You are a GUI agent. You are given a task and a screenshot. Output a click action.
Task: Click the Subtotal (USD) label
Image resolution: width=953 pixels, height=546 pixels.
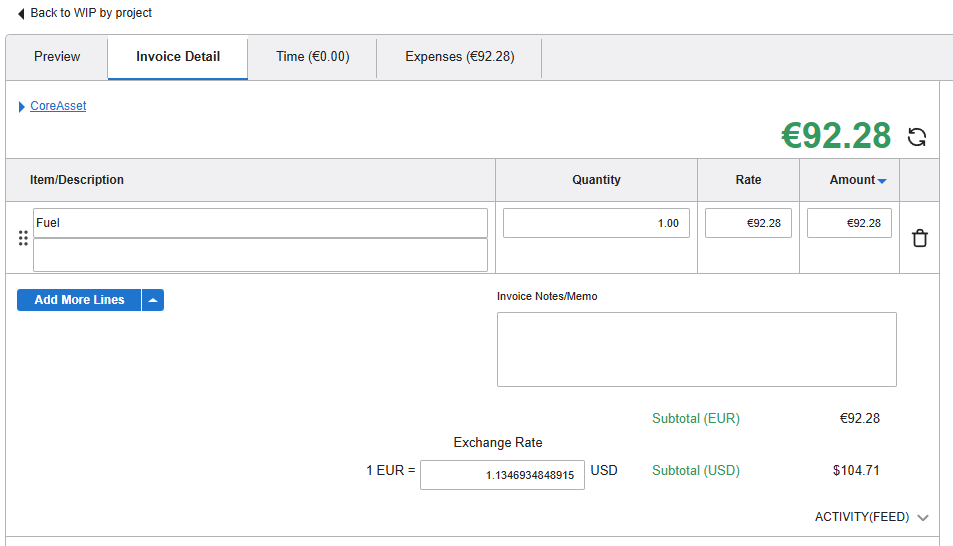point(696,471)
